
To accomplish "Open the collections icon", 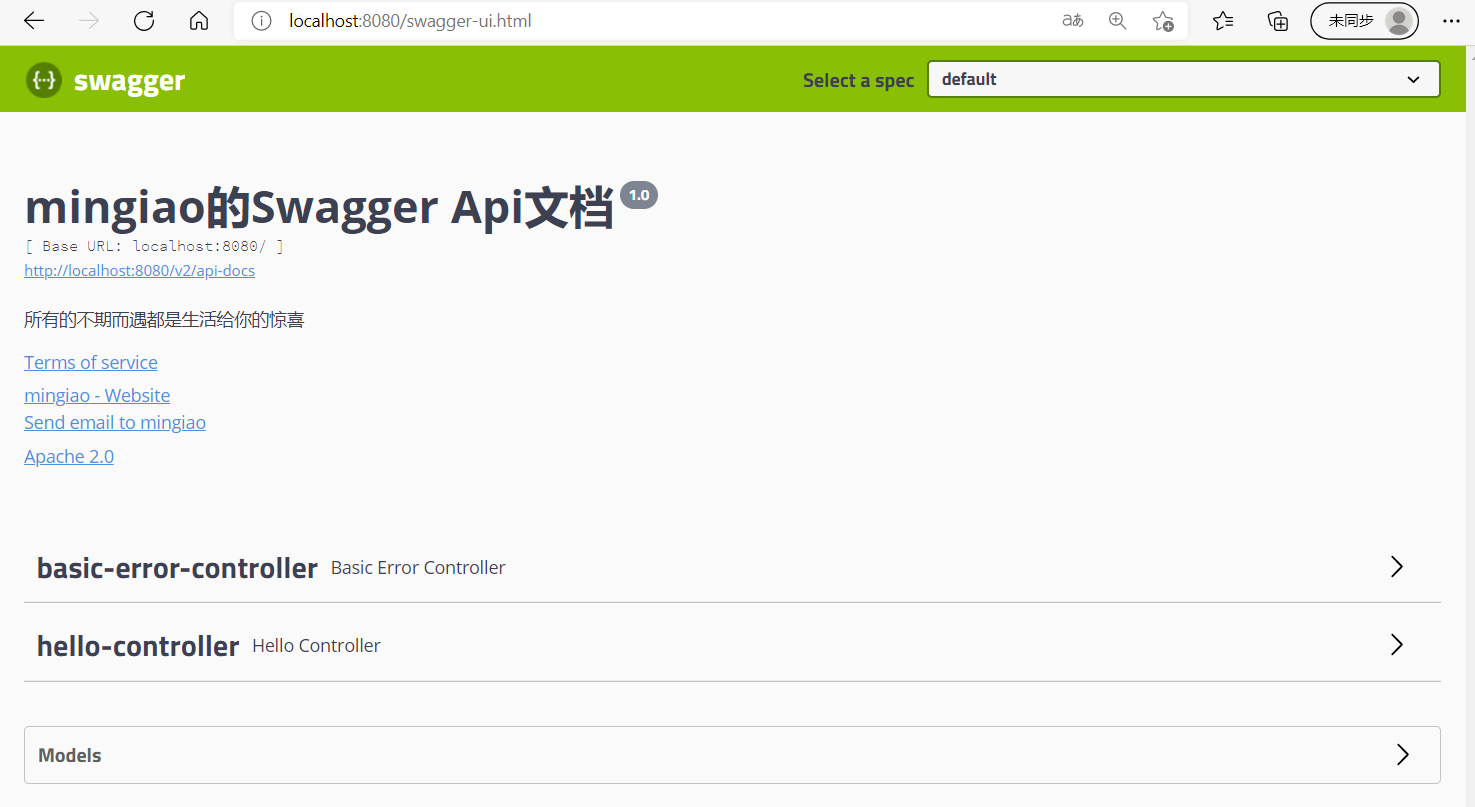I will [x=1278, y=21].
